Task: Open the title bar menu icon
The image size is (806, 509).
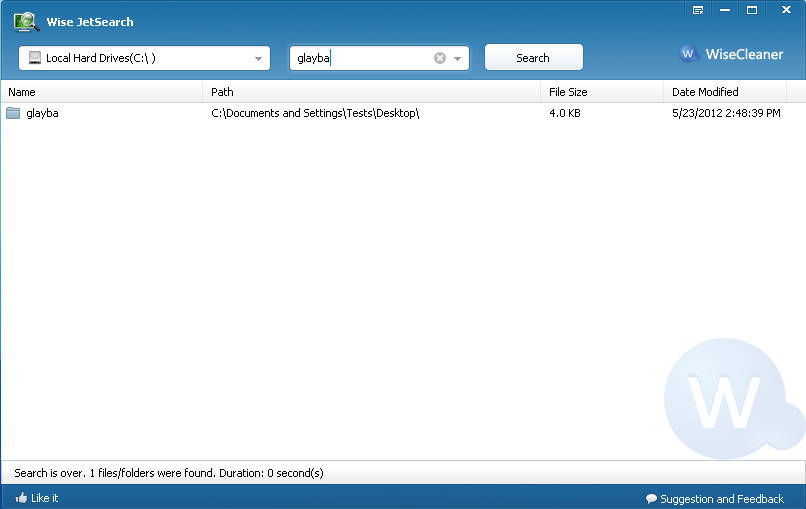Action: click(x=698, y=10)
